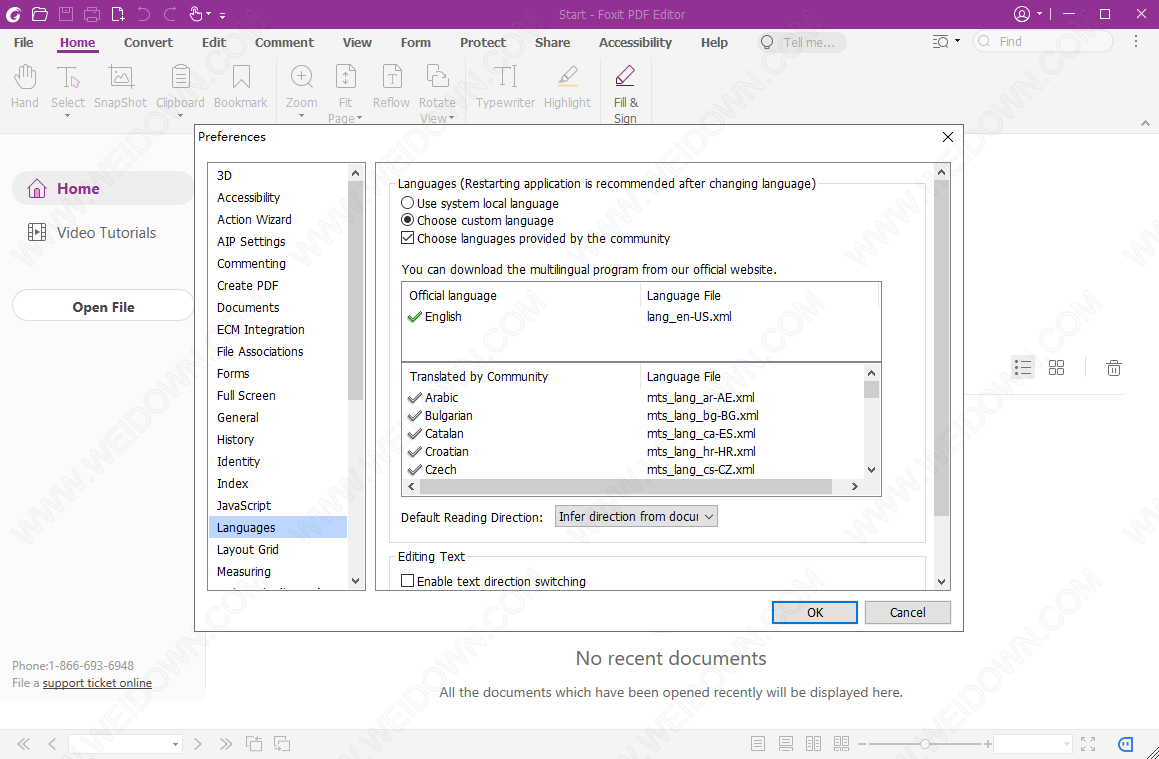Viewport: 1159px width, 759px height.
Task: Click the Open File button
Action: (103, 307)
